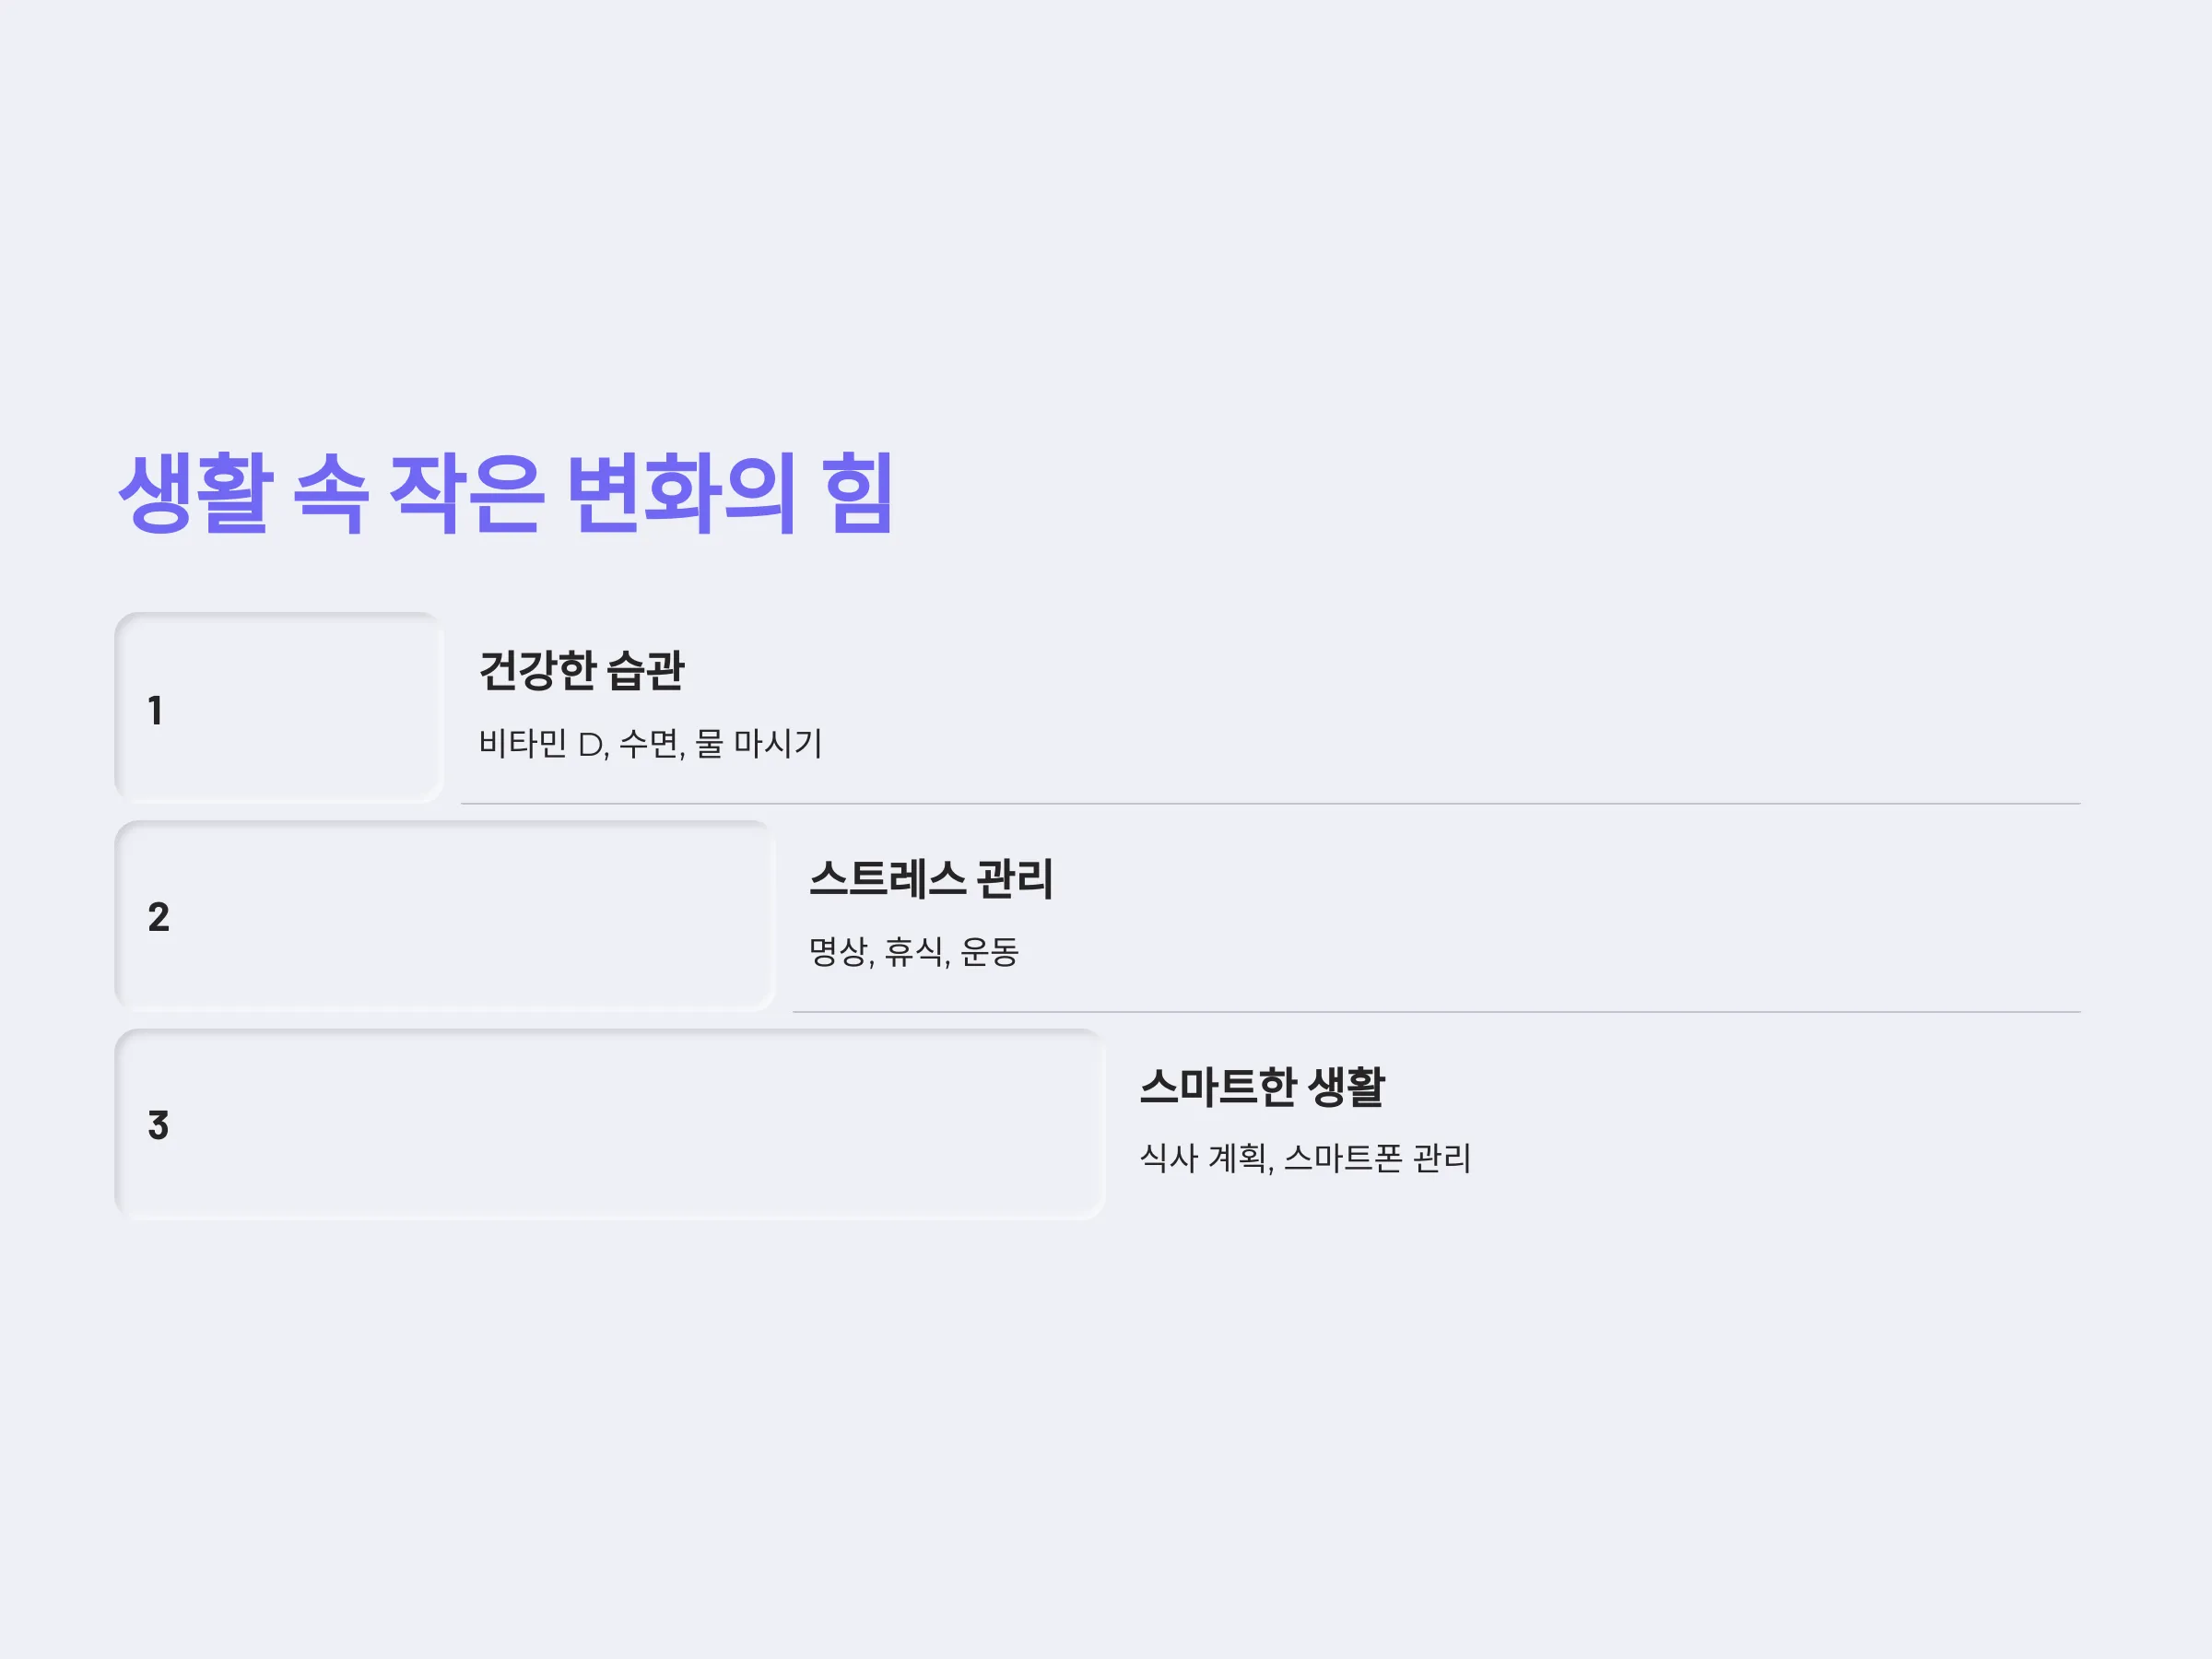This screenshot has height=1659, width=2212.
Task: Select the divider line below 스트레스 관리
Action: coord(1437,1012)
